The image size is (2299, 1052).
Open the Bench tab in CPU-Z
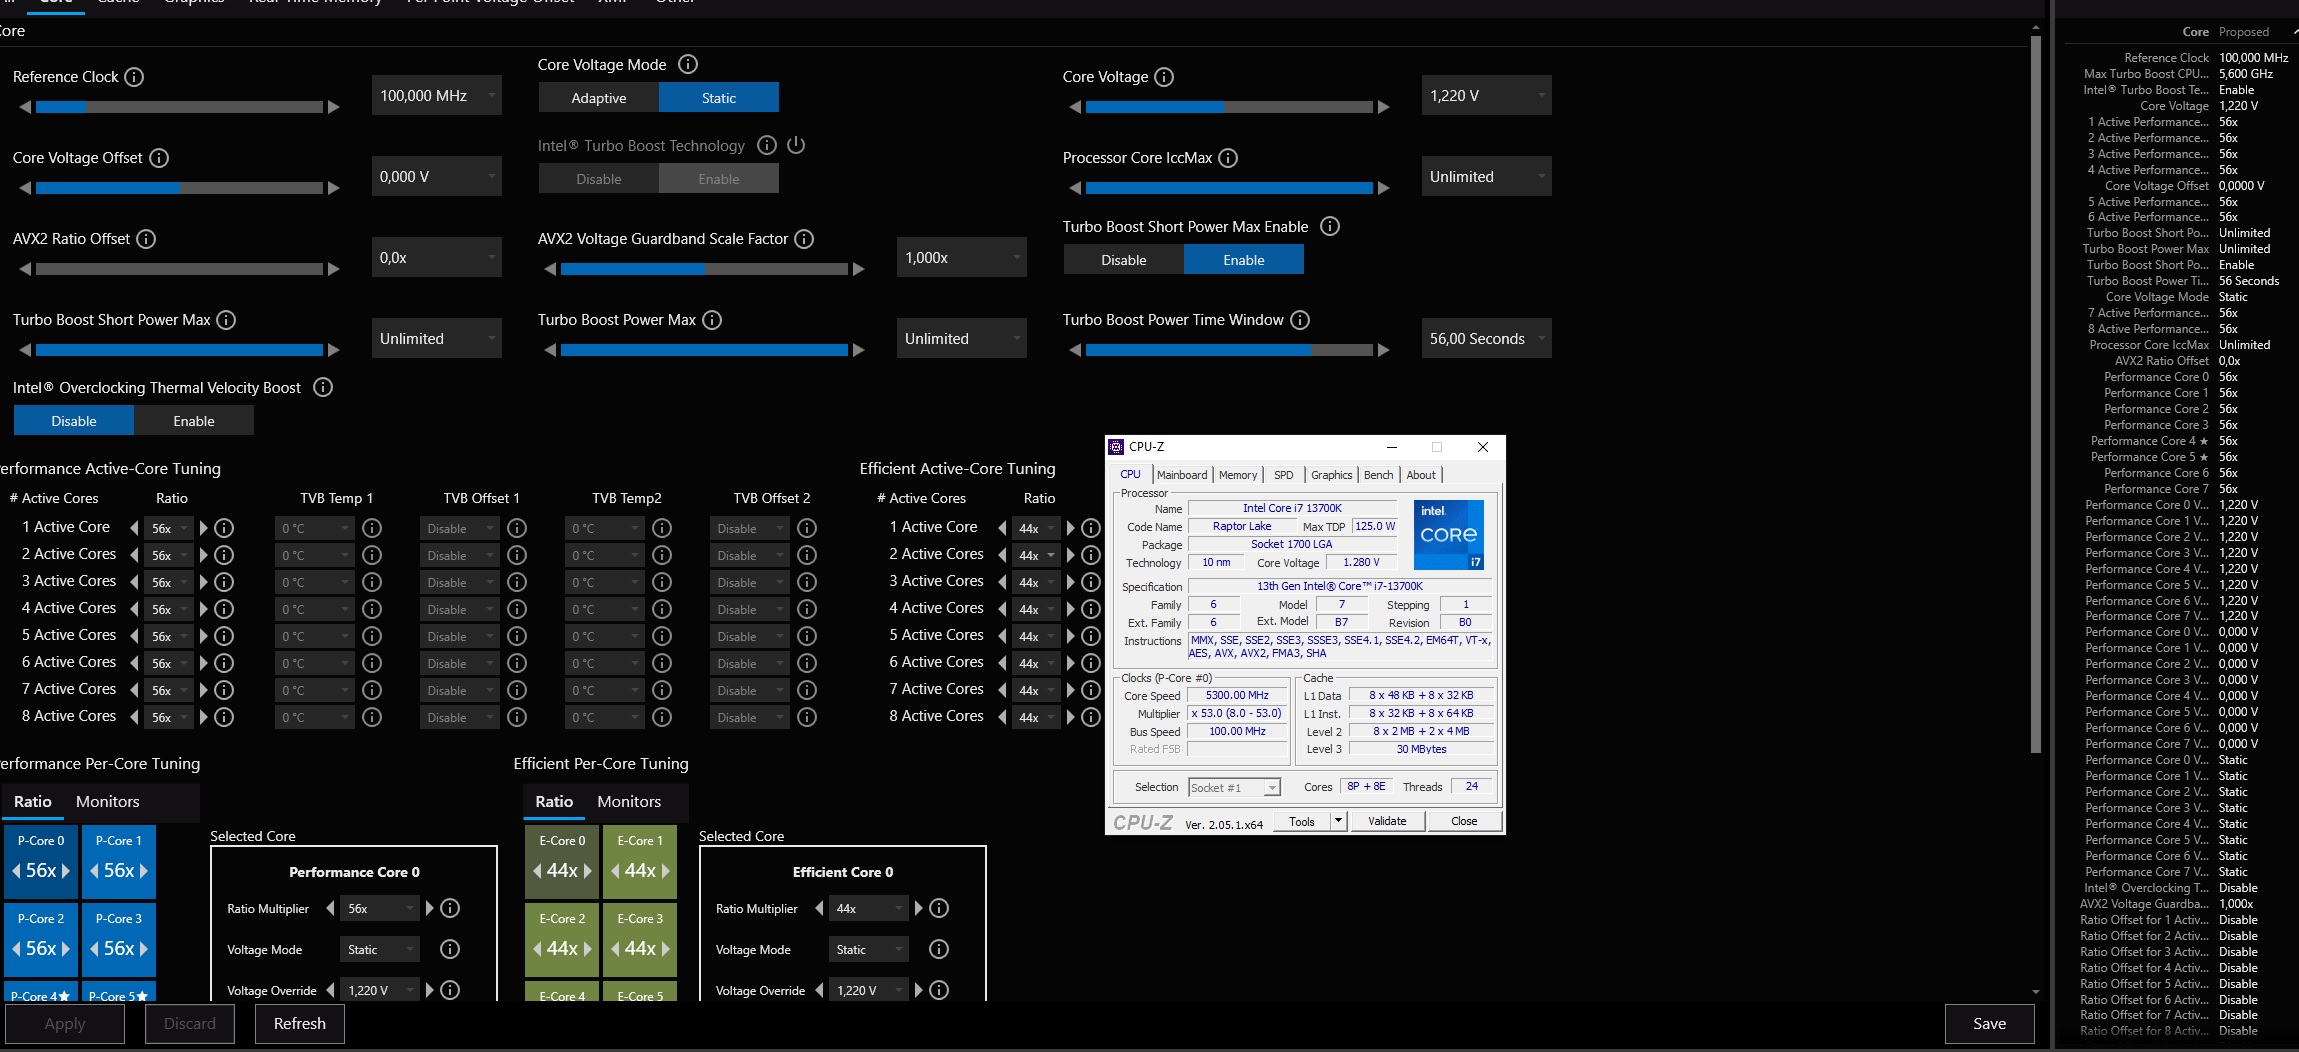coord(1378,475)
